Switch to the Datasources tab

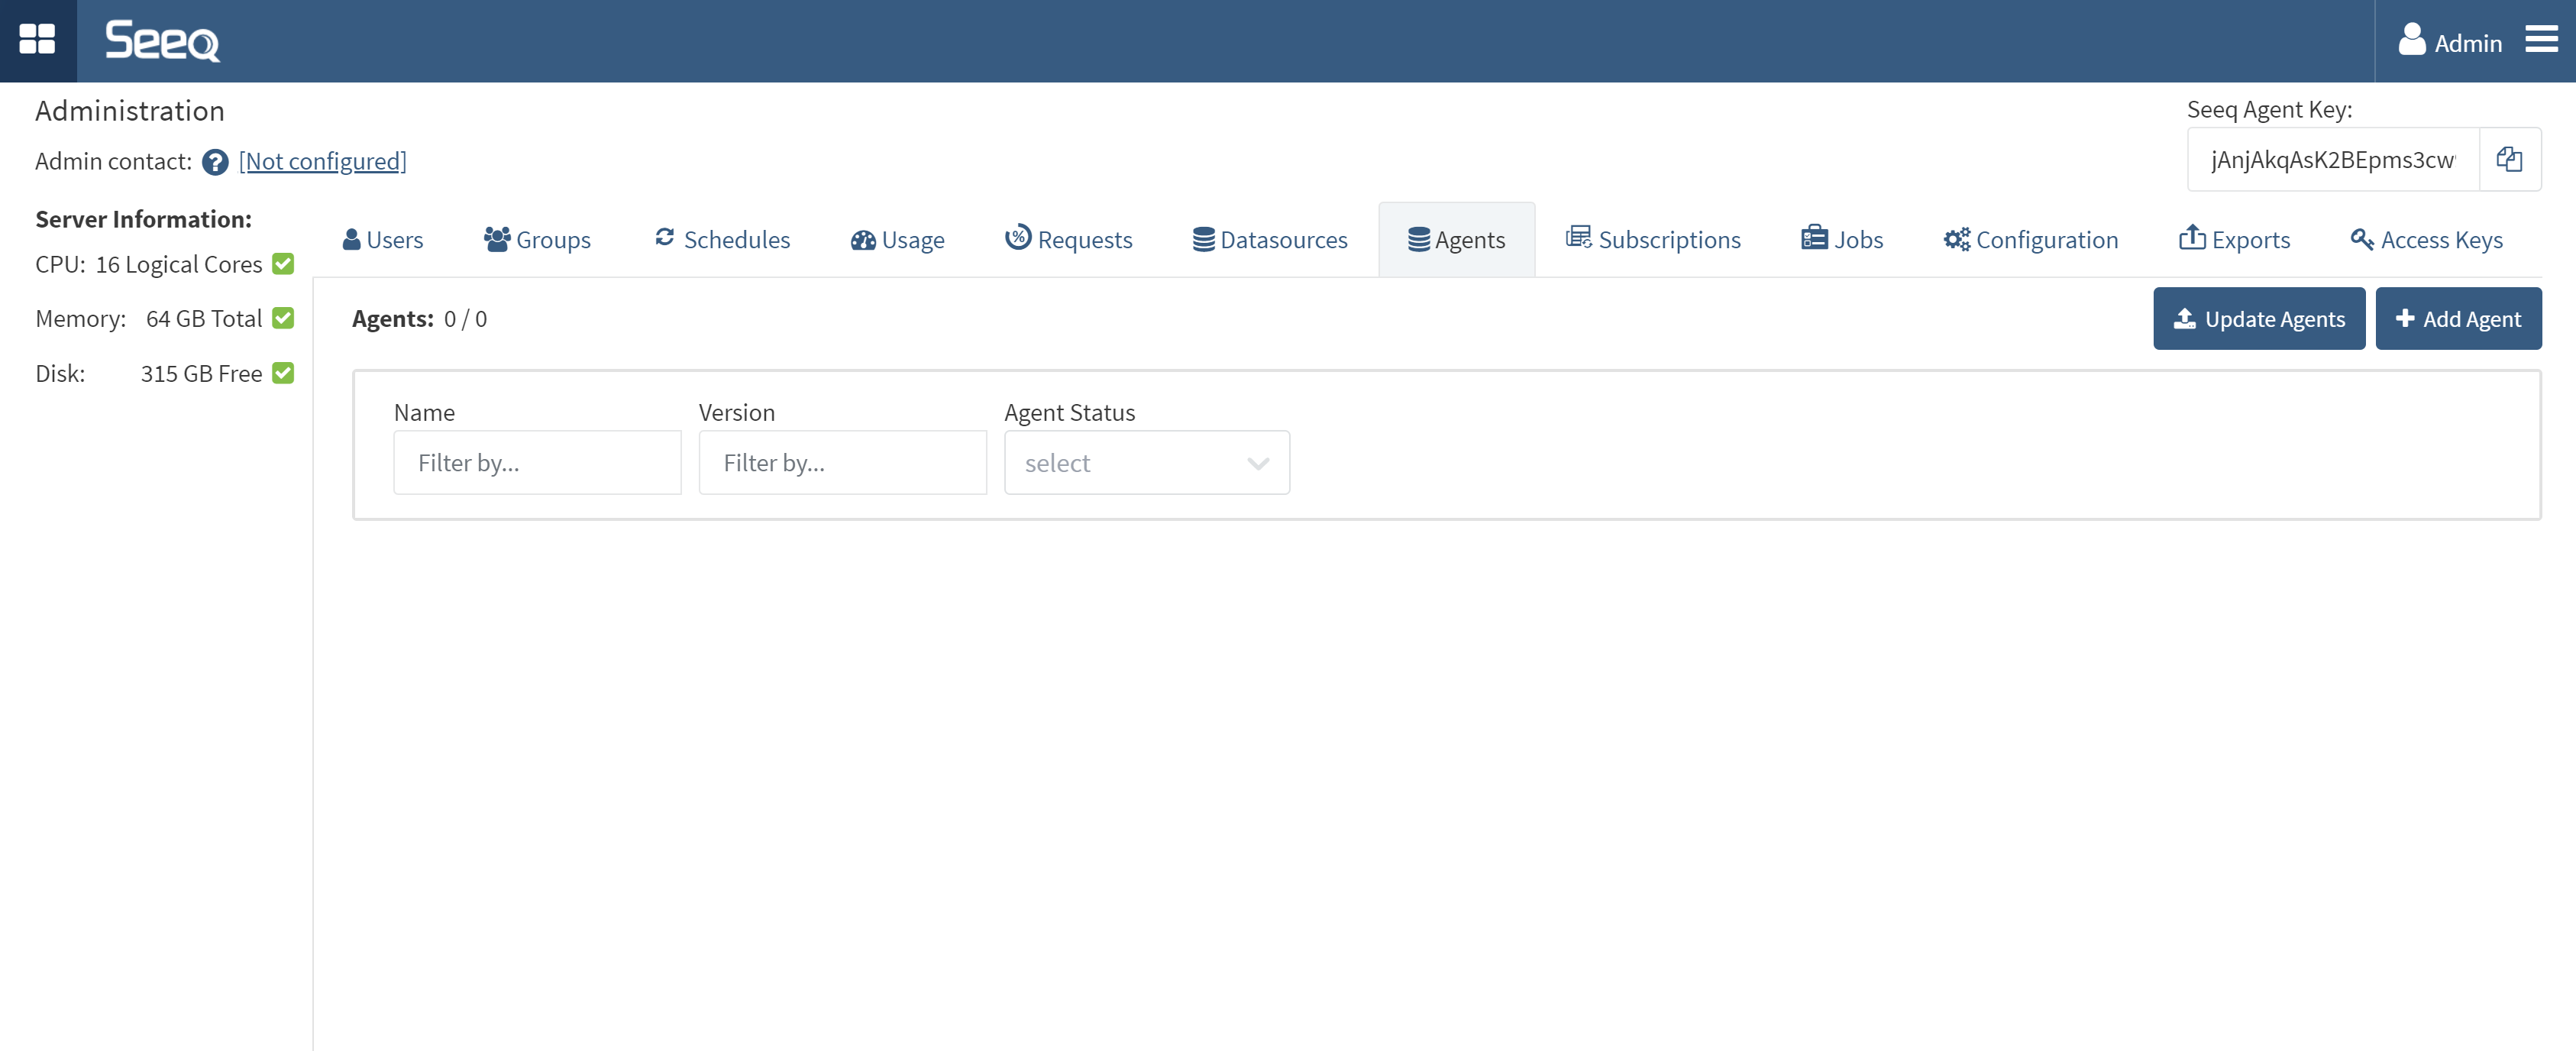pyautogui.click(x=1270, y=240)
